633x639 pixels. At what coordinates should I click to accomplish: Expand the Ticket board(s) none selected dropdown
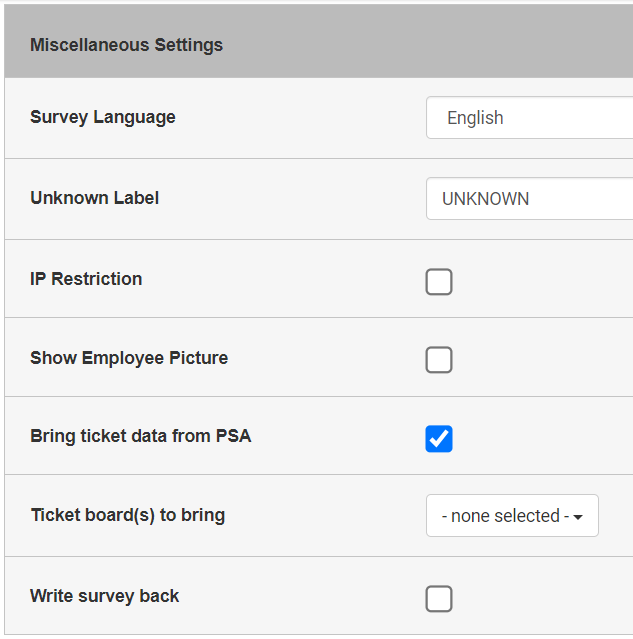pyautogui.click(x=512, y=516)
